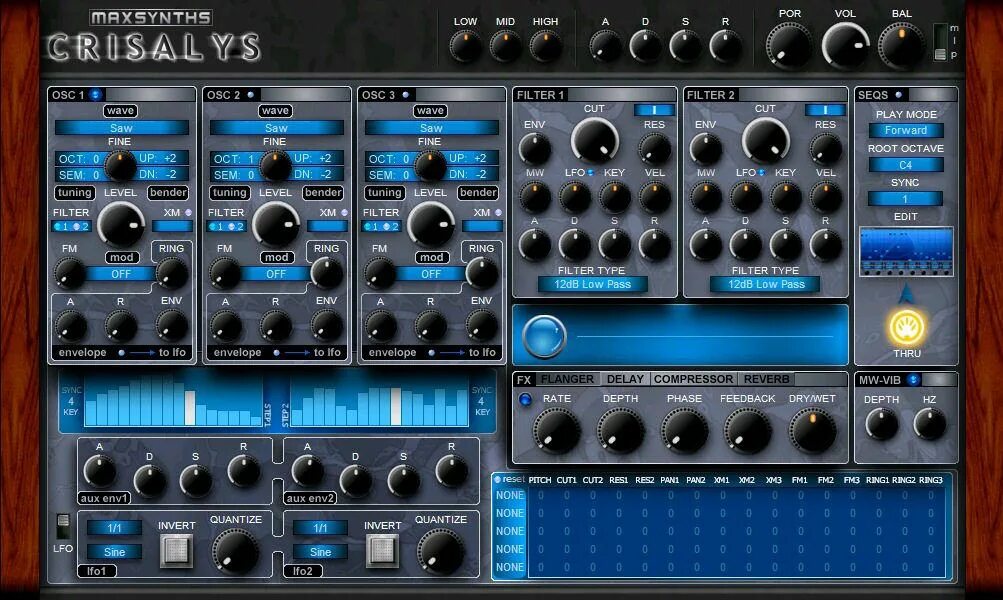This screenshot has width=1003, height=600.
Task: Toggle OSC 1 XM LED
Action: coord(188,212)
